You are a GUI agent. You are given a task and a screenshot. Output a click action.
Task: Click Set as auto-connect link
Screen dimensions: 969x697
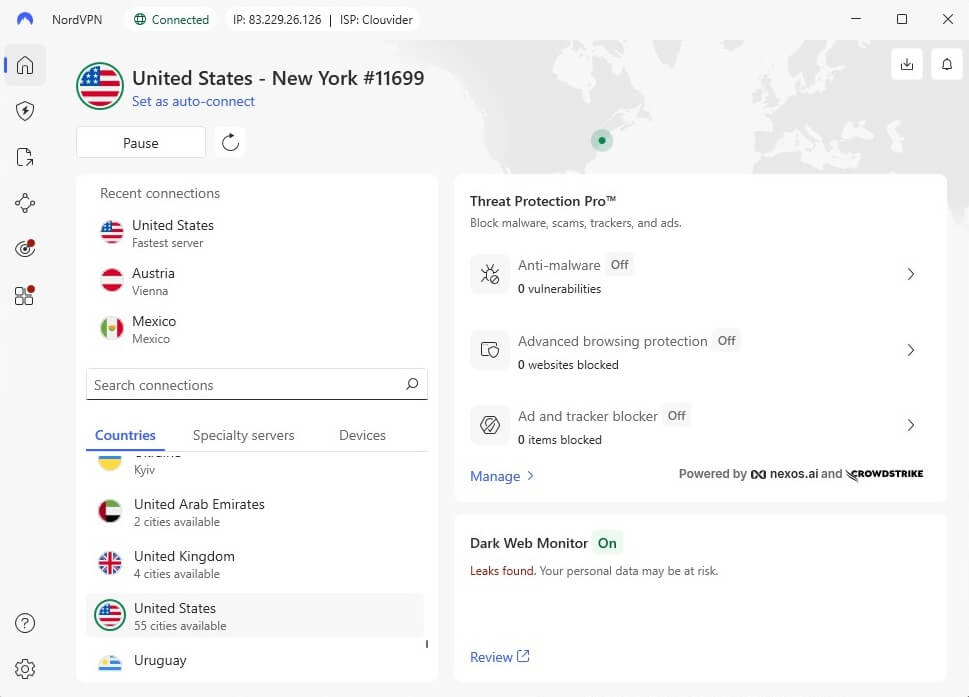coord(193,101)
